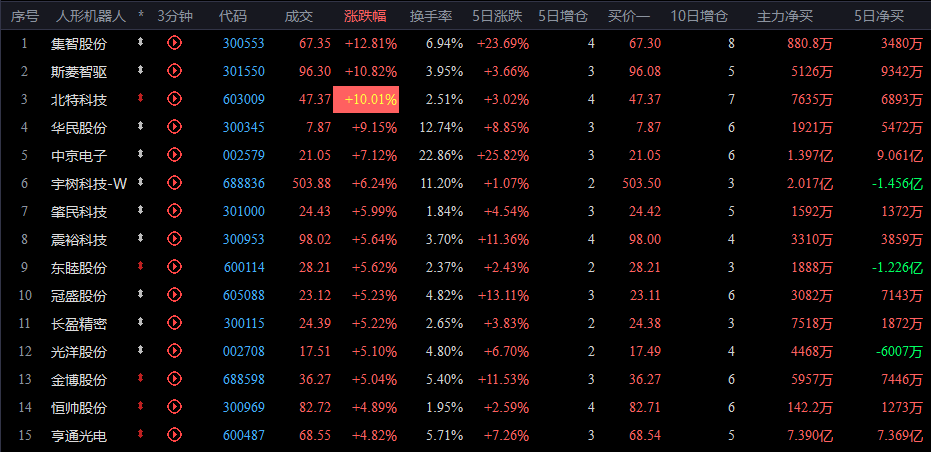Screen dimensions: 931x452
Task: Sort by 主力净买 column header
Action: pyautogui.click(x=785, y=16)
